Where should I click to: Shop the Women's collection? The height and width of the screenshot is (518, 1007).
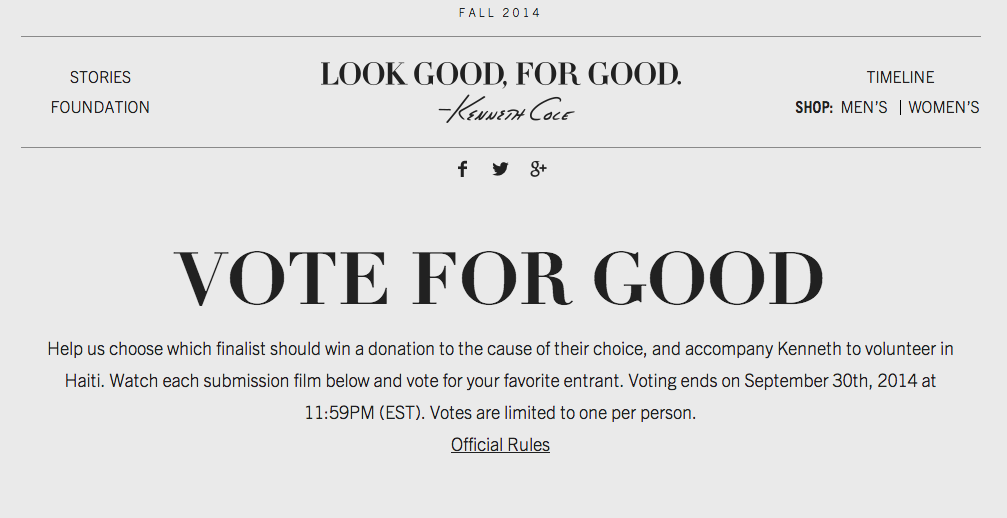(x=943, y=107)
